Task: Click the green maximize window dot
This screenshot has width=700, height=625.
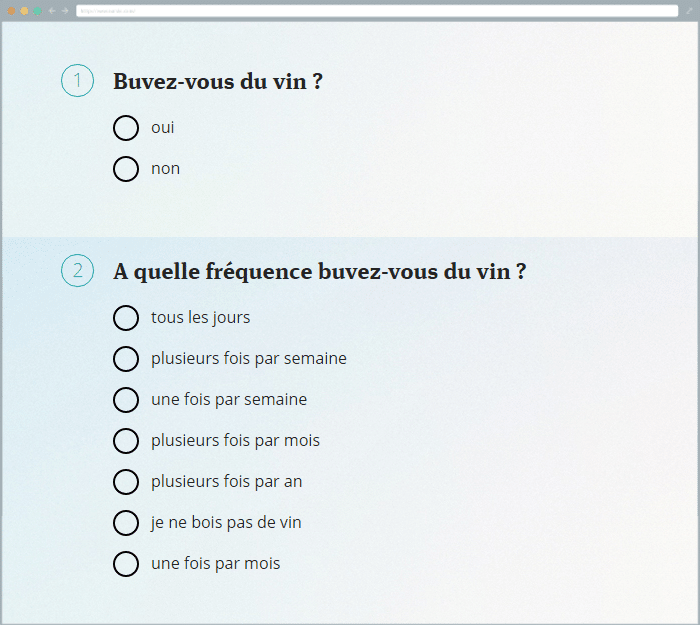Action: coord(37,11)
